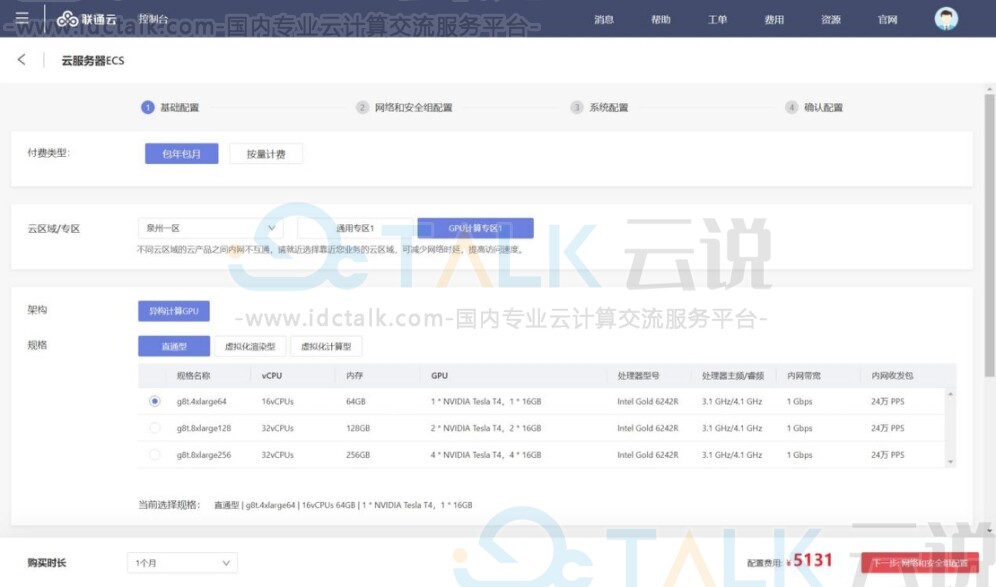The height and width of the screenshot is (587, 996).
Task: Open 控制台 in top bar
Action: pos(153,19)
